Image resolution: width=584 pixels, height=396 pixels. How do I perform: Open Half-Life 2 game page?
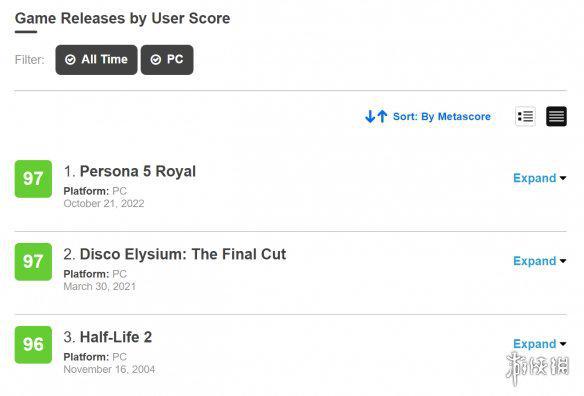[116, 337]
